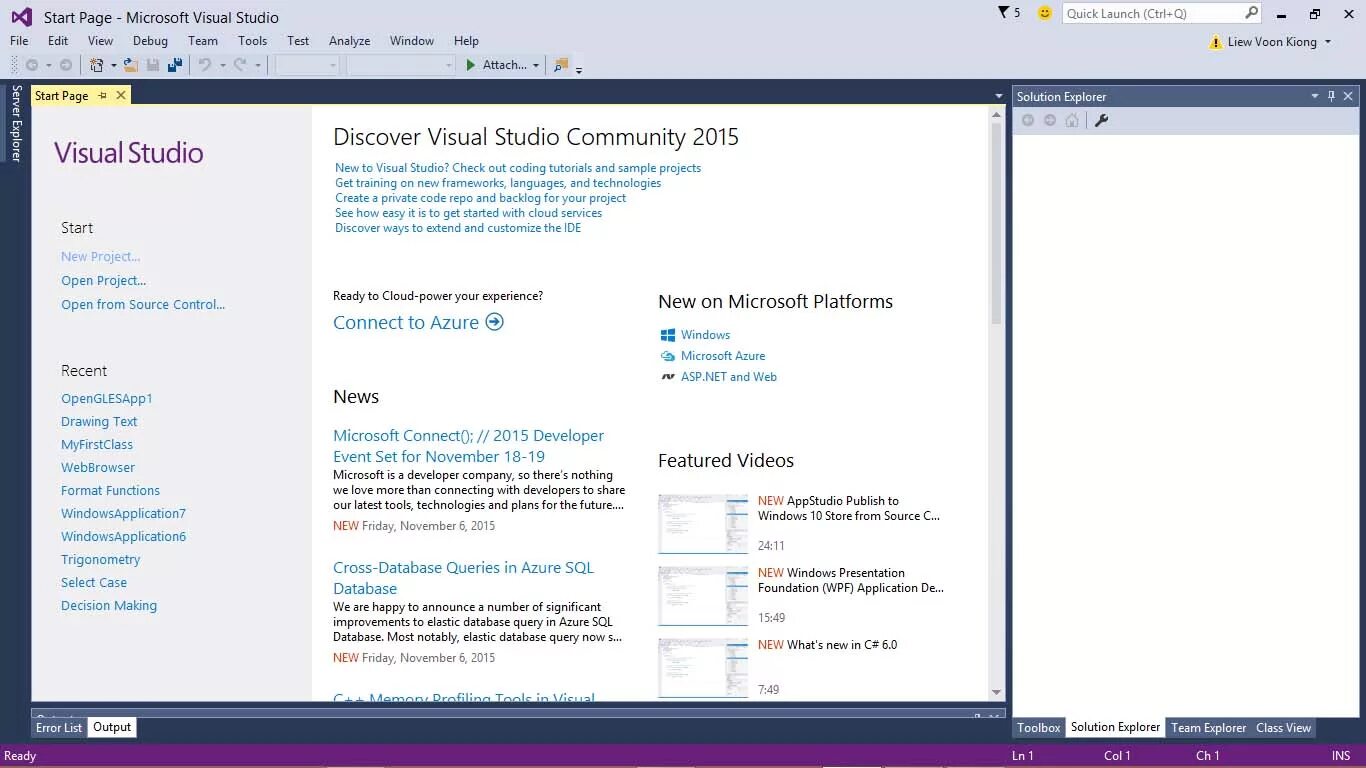Play the What's new in C# 6.0 video thumbnail
1366x768 pixels.
(703, 667)
